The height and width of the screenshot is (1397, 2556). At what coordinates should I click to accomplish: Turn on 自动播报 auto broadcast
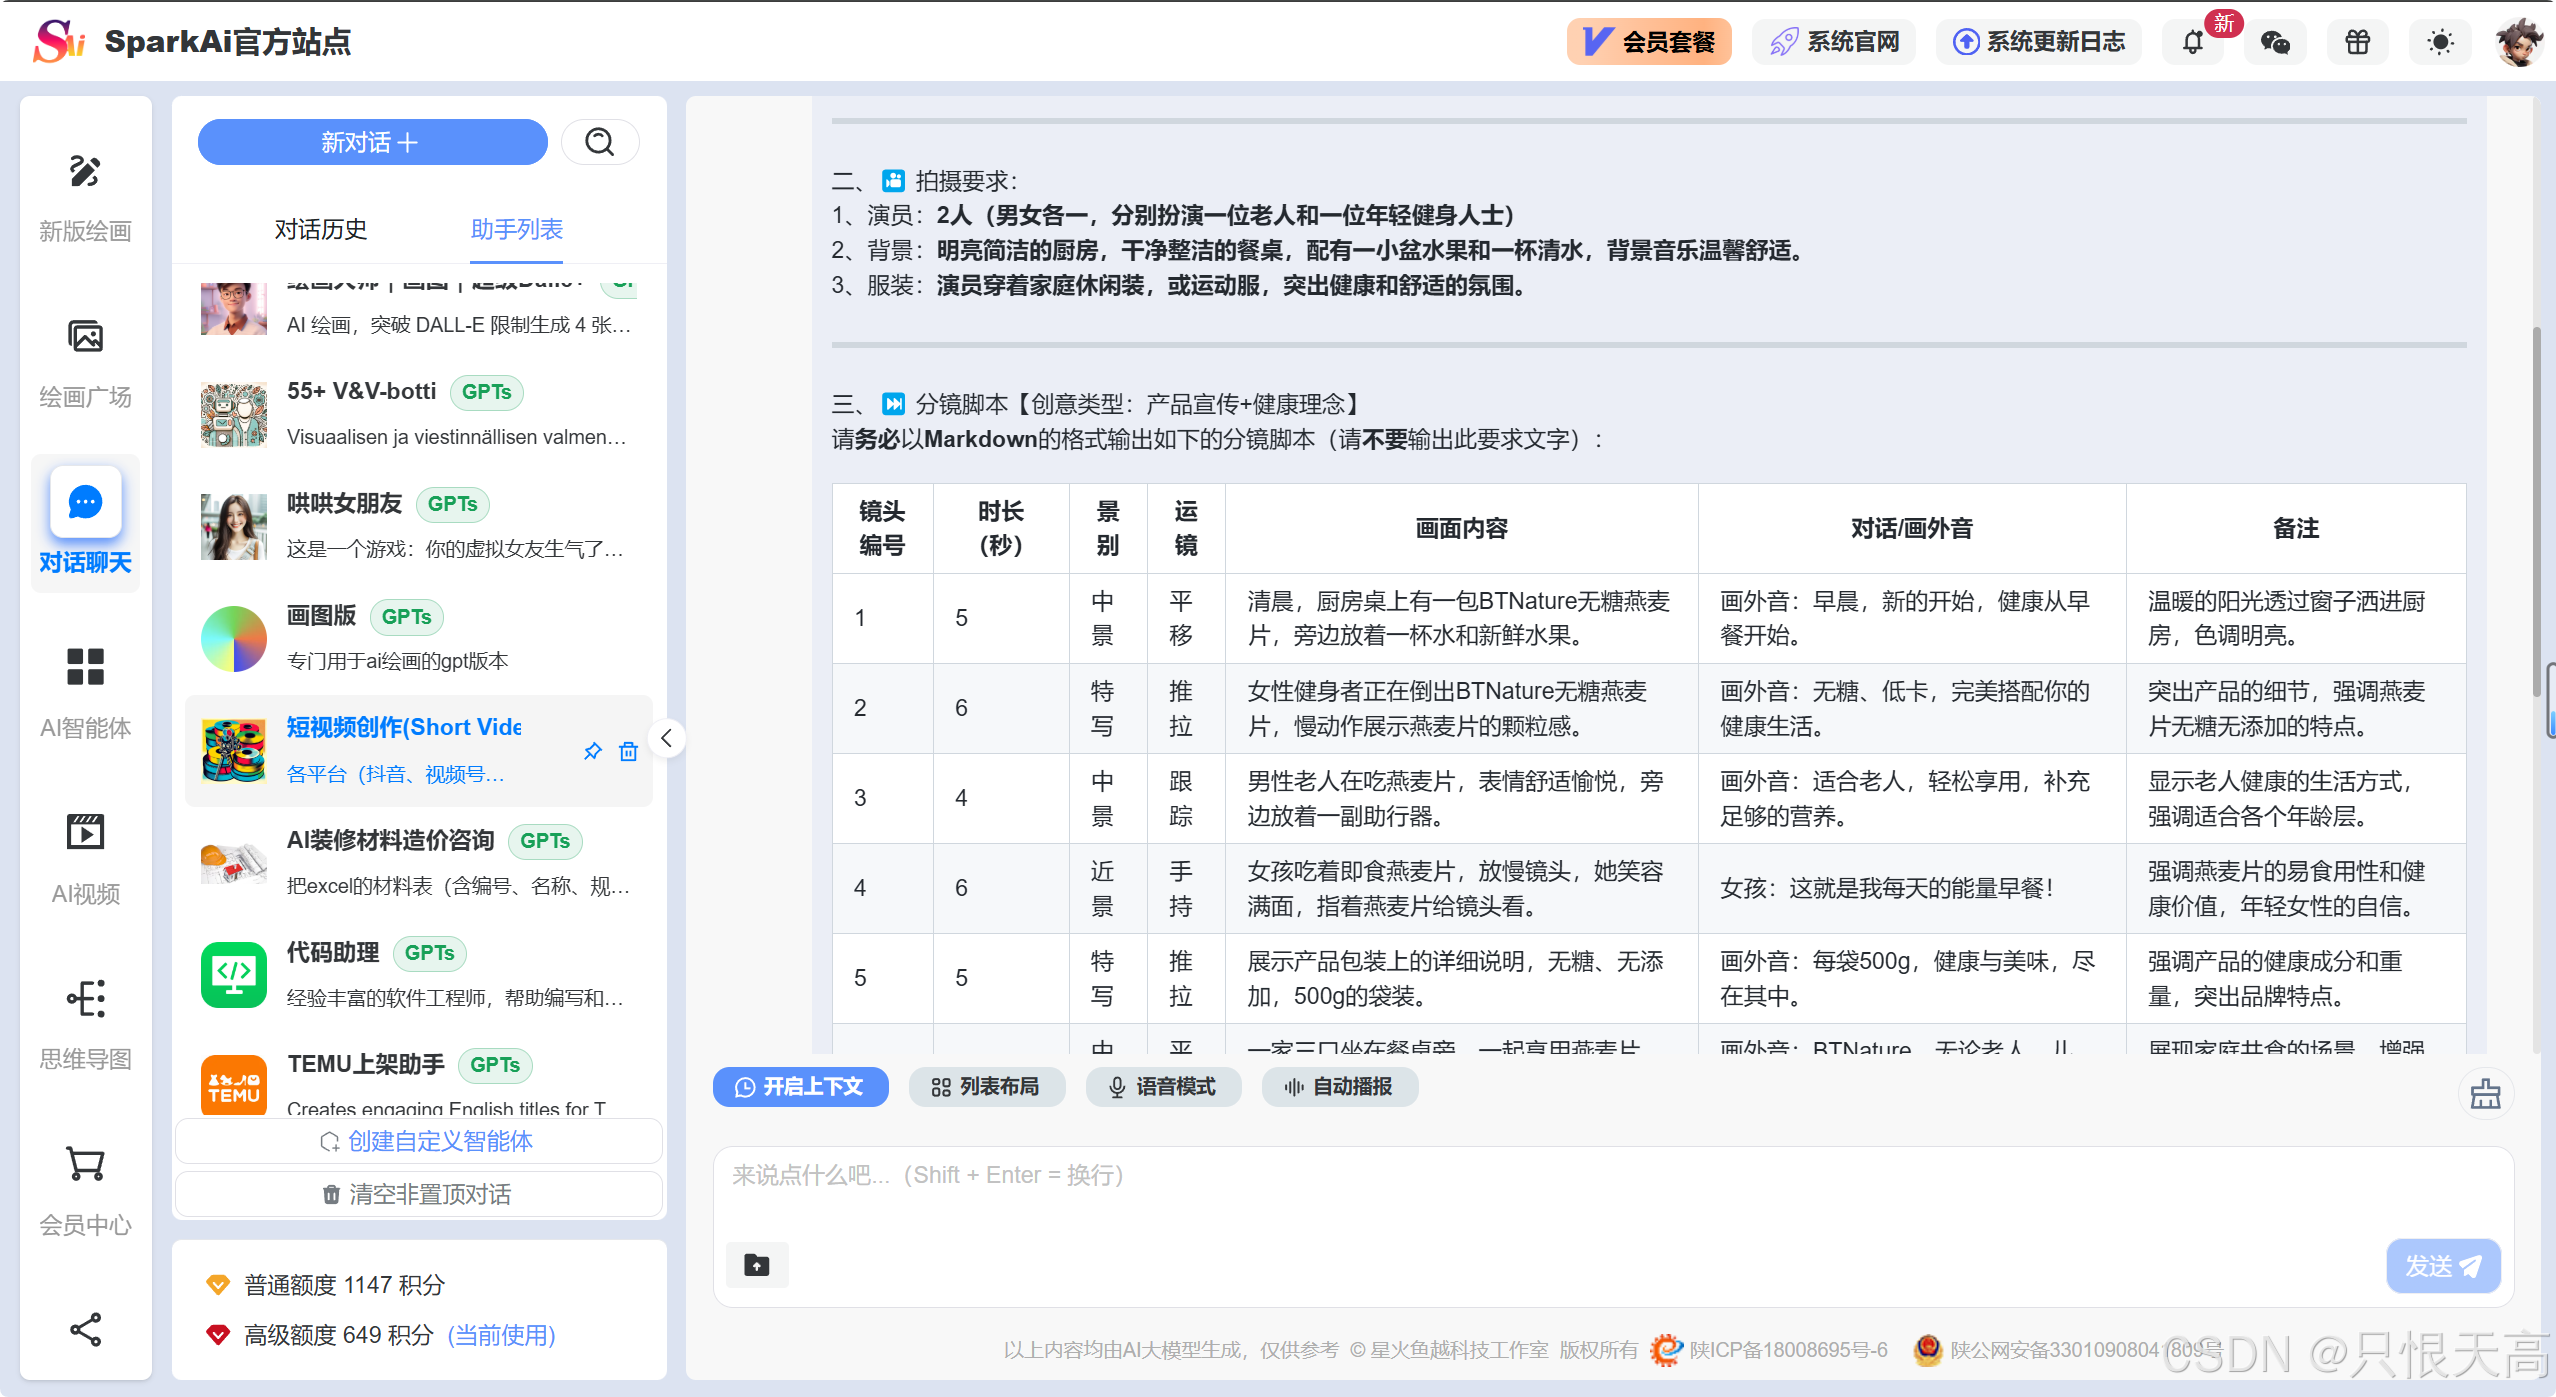coord(1339,1087)
